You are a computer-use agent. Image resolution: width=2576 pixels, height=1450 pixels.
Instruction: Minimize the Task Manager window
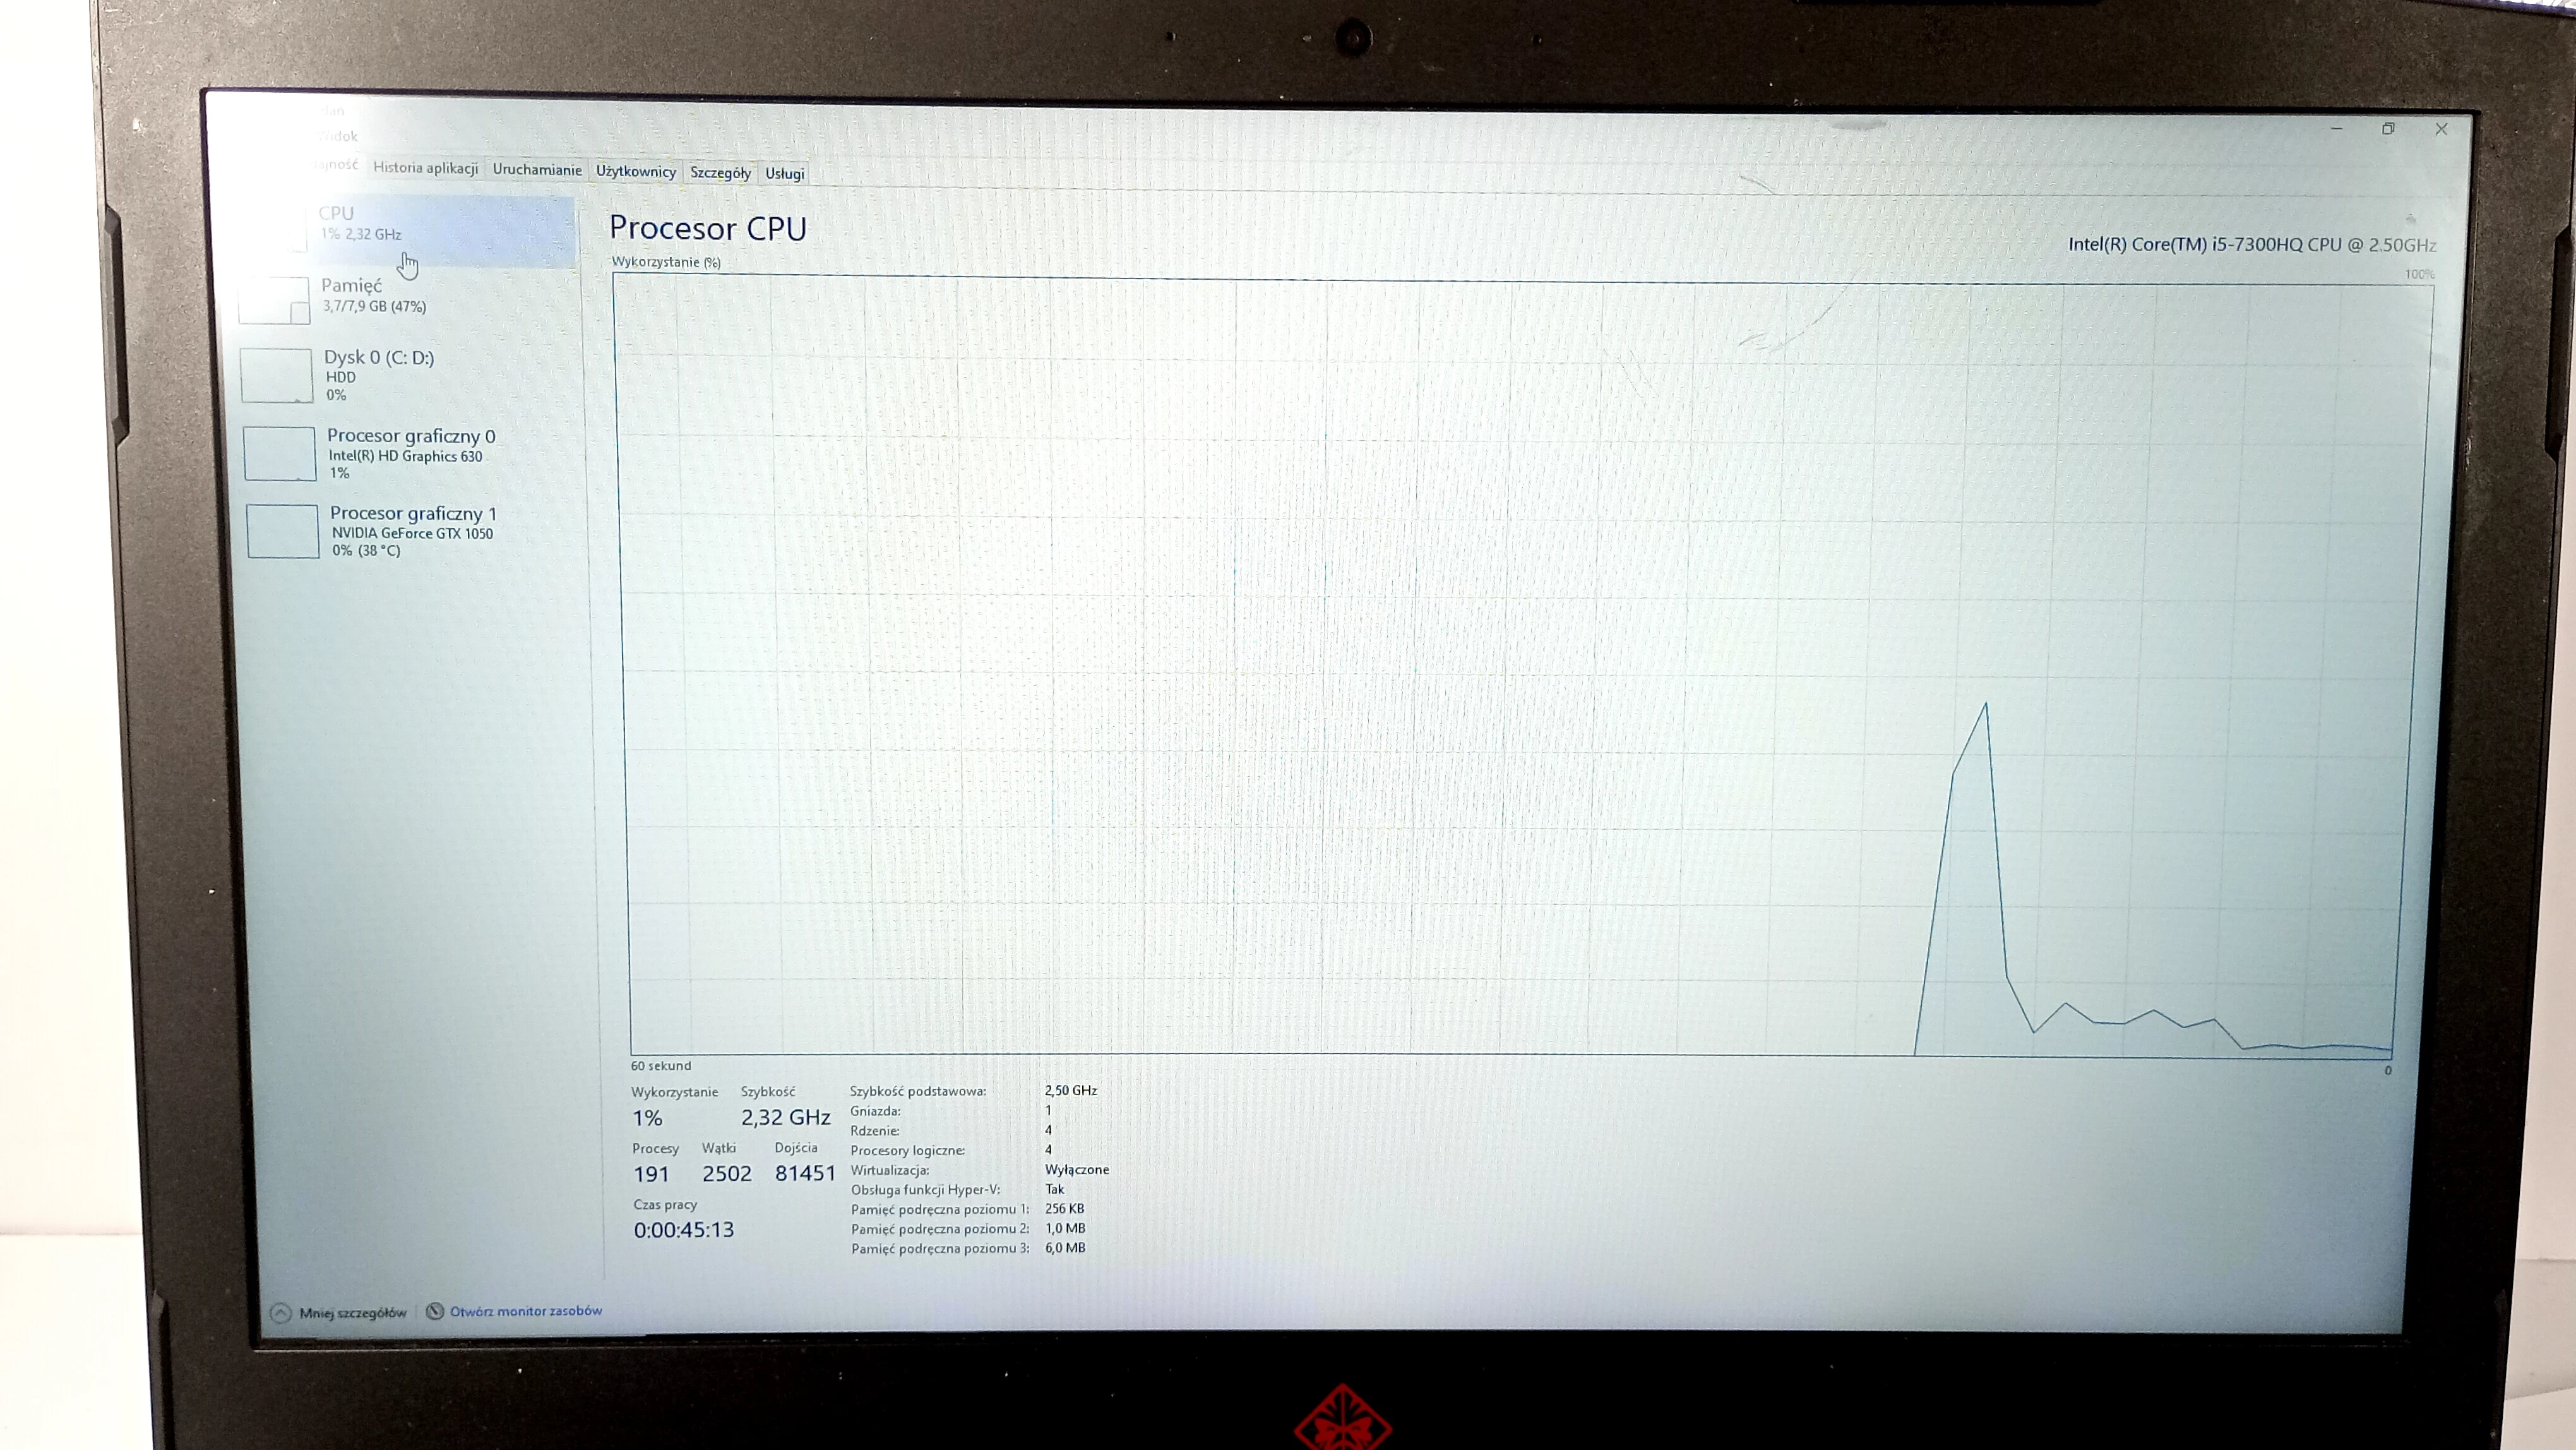(2337, 129)
